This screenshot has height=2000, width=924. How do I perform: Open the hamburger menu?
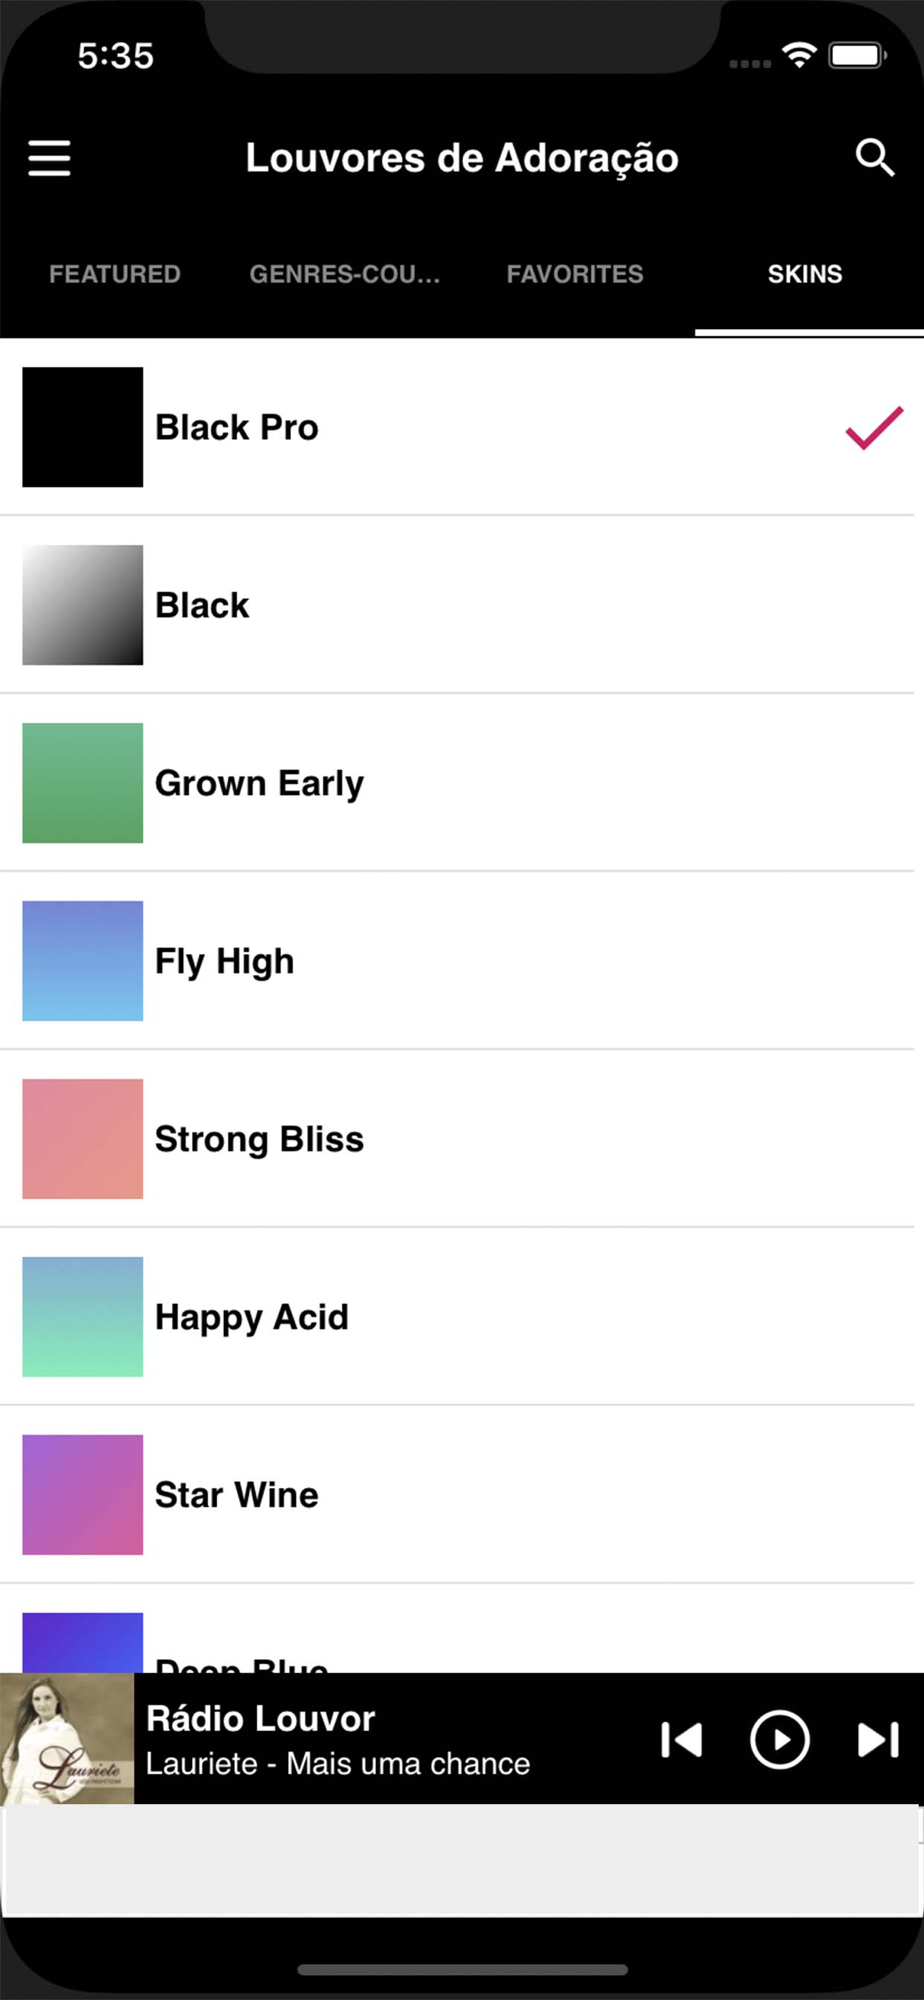pyautogui.click(x=49, y=158)
